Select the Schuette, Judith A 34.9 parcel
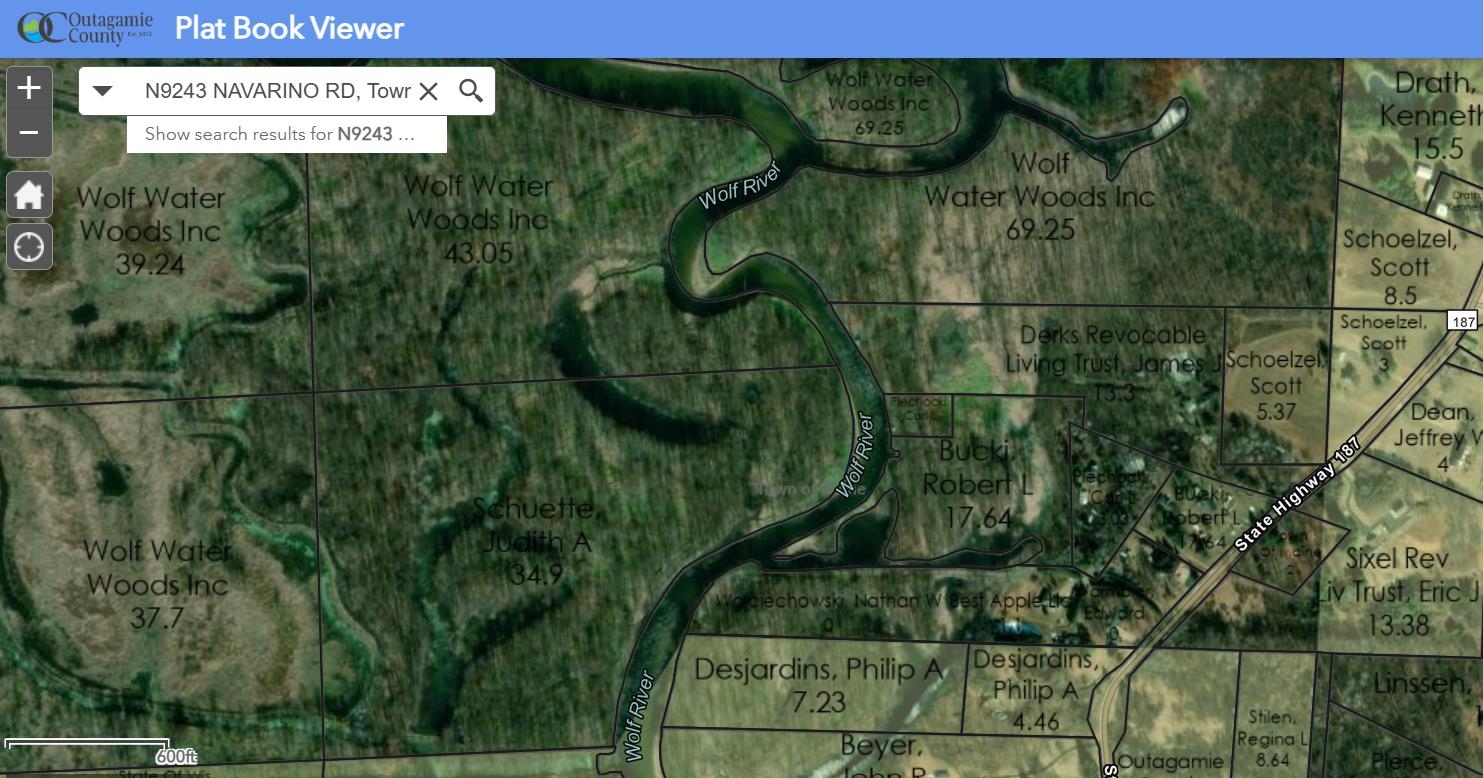Image resolution: width=1483 pixels, height=778 pixels. (537, 541)
